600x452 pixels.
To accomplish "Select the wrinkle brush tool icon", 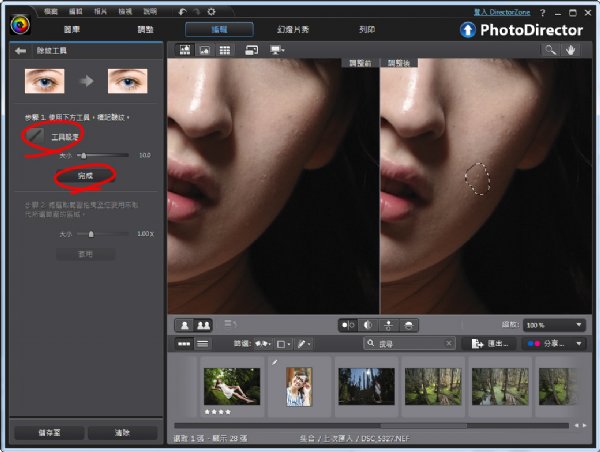I will click(x=34, y=134).
